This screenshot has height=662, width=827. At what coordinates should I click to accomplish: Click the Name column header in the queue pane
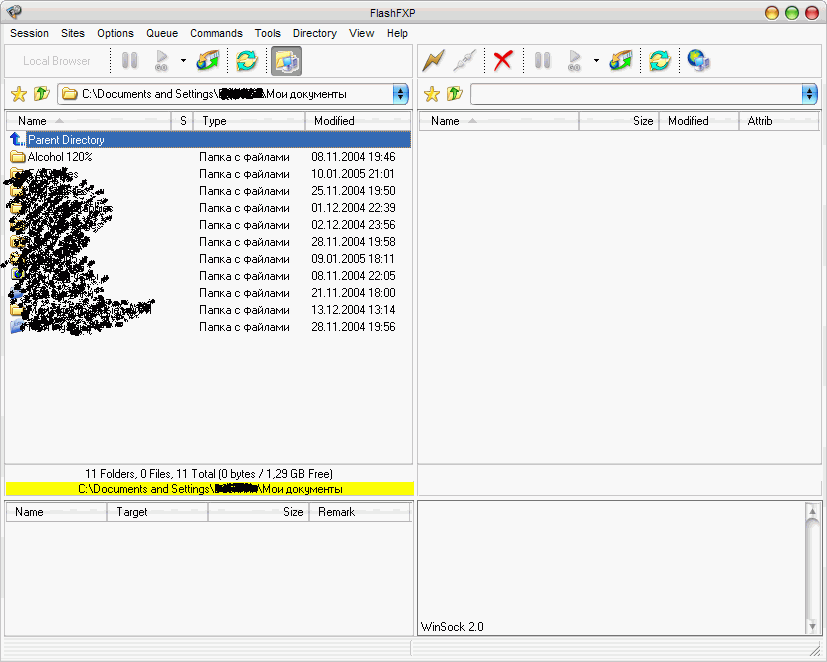pos(56,512)
